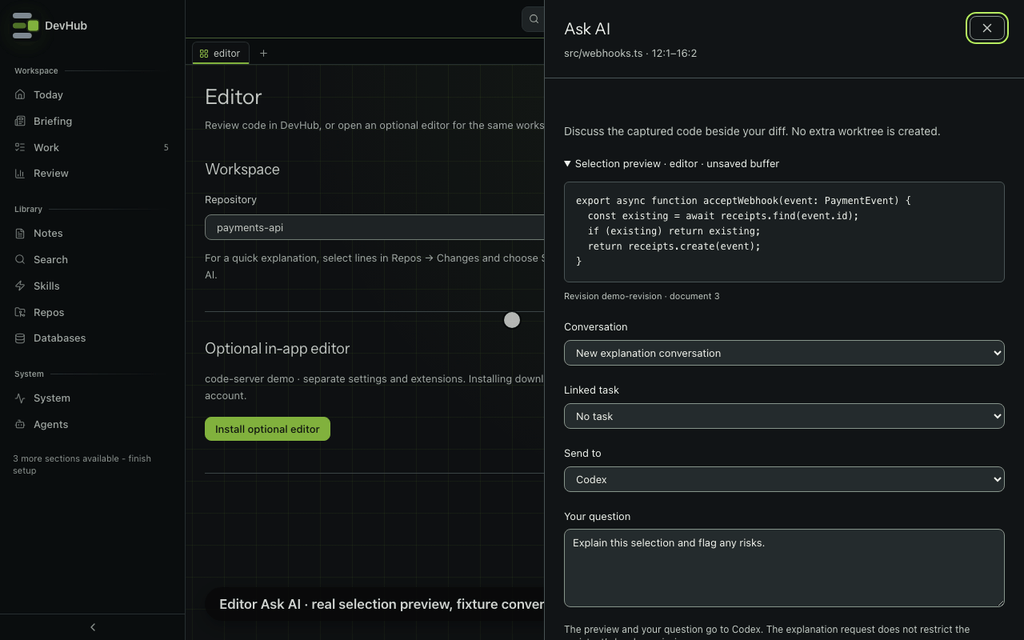Click the Agents robot icon
This screenshot has height=640, width=1024.
pyautogui.click(x=20, y=424)
